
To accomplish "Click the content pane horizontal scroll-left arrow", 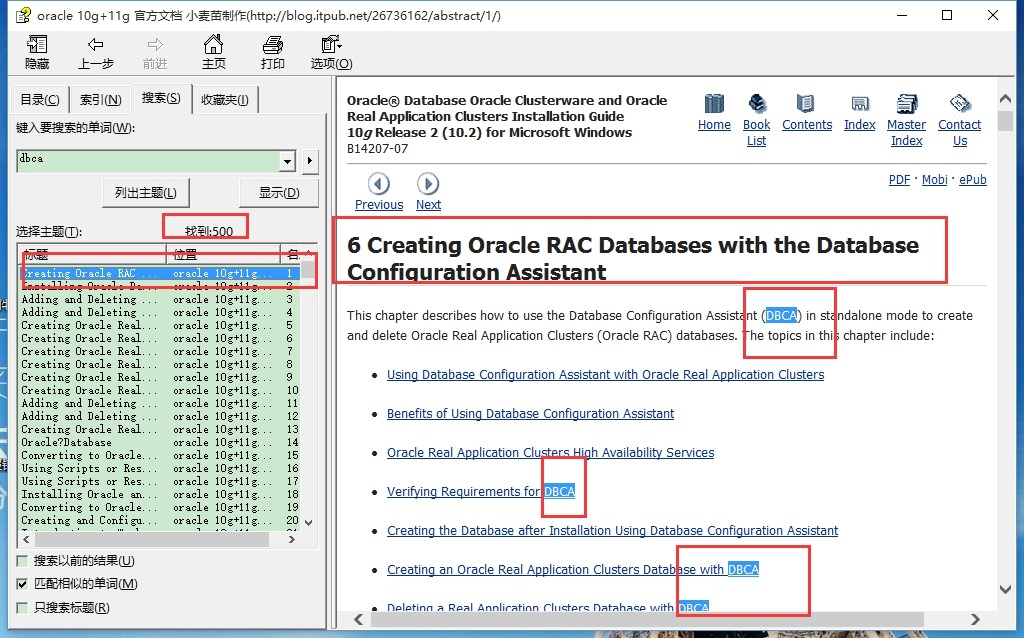I will click(359, 619).
